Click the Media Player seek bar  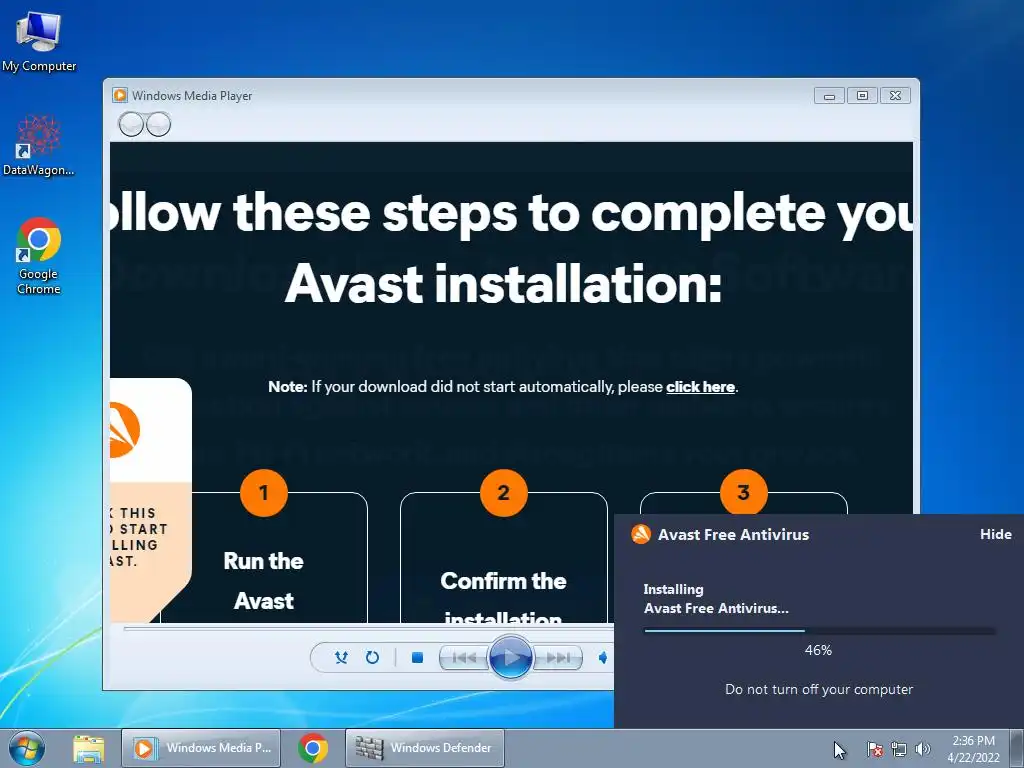point(368,628)
